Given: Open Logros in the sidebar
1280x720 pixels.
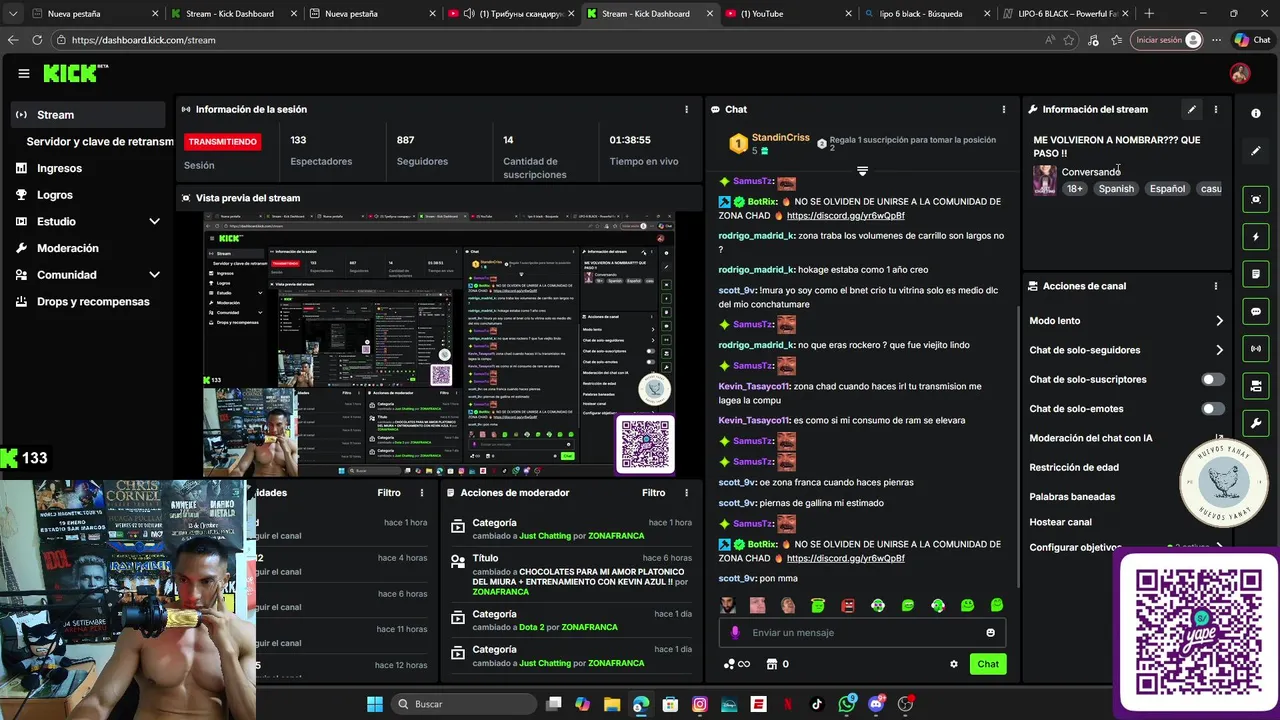Looking at the screenshot, I should tap(54, 195).
